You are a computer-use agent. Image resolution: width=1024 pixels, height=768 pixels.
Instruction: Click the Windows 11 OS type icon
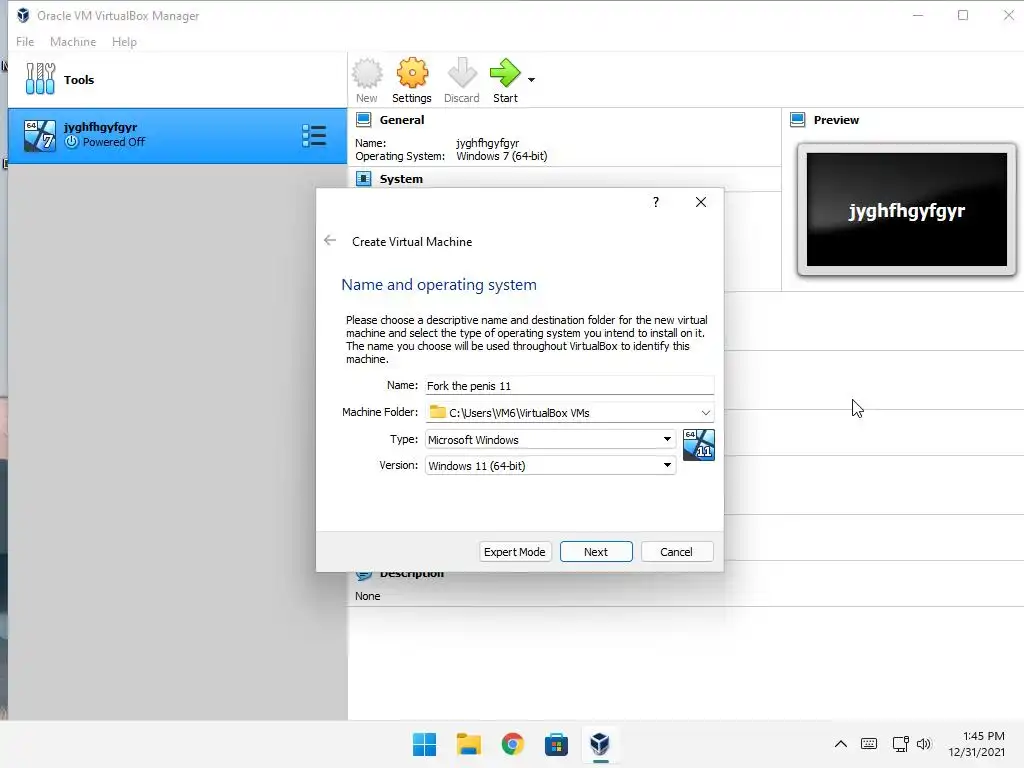pyautogui.click(x=699, y=445)
